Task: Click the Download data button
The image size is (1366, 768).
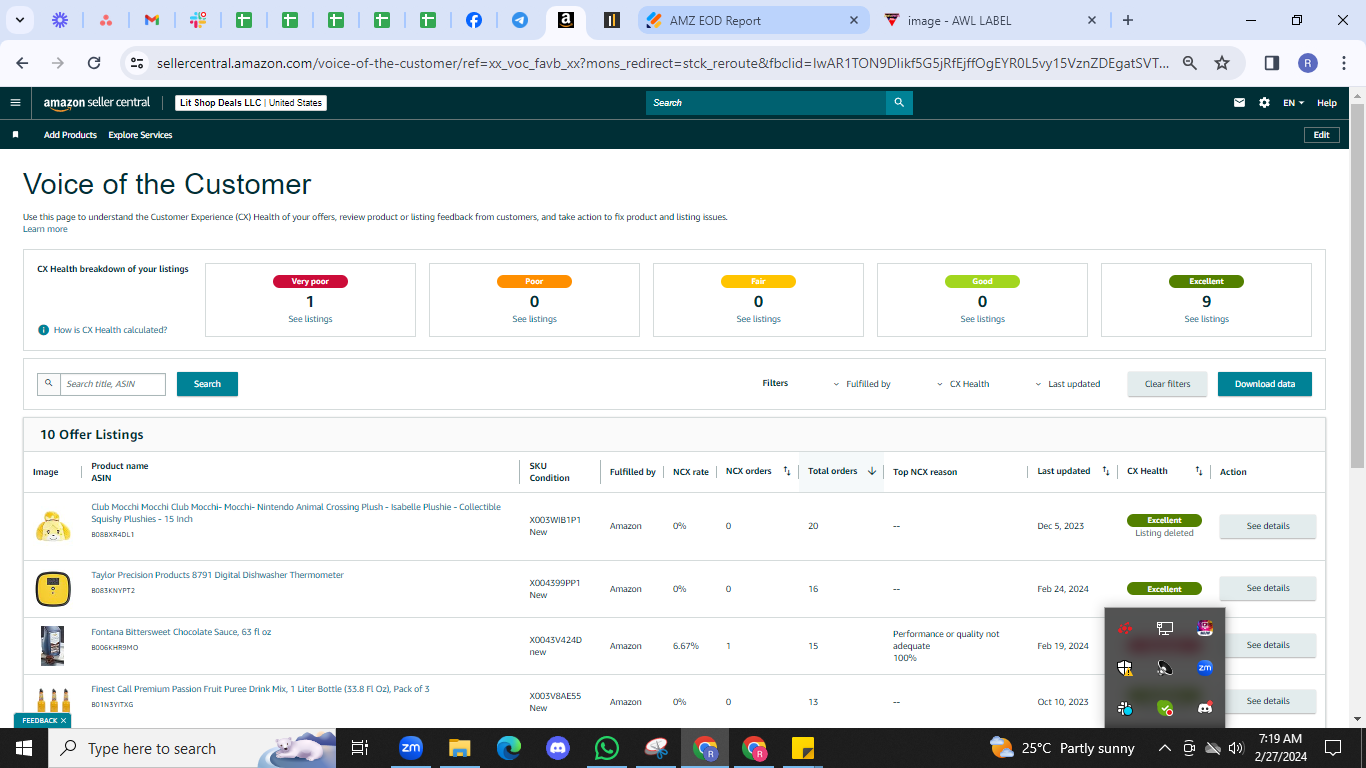Action: tap(1265, 384)
